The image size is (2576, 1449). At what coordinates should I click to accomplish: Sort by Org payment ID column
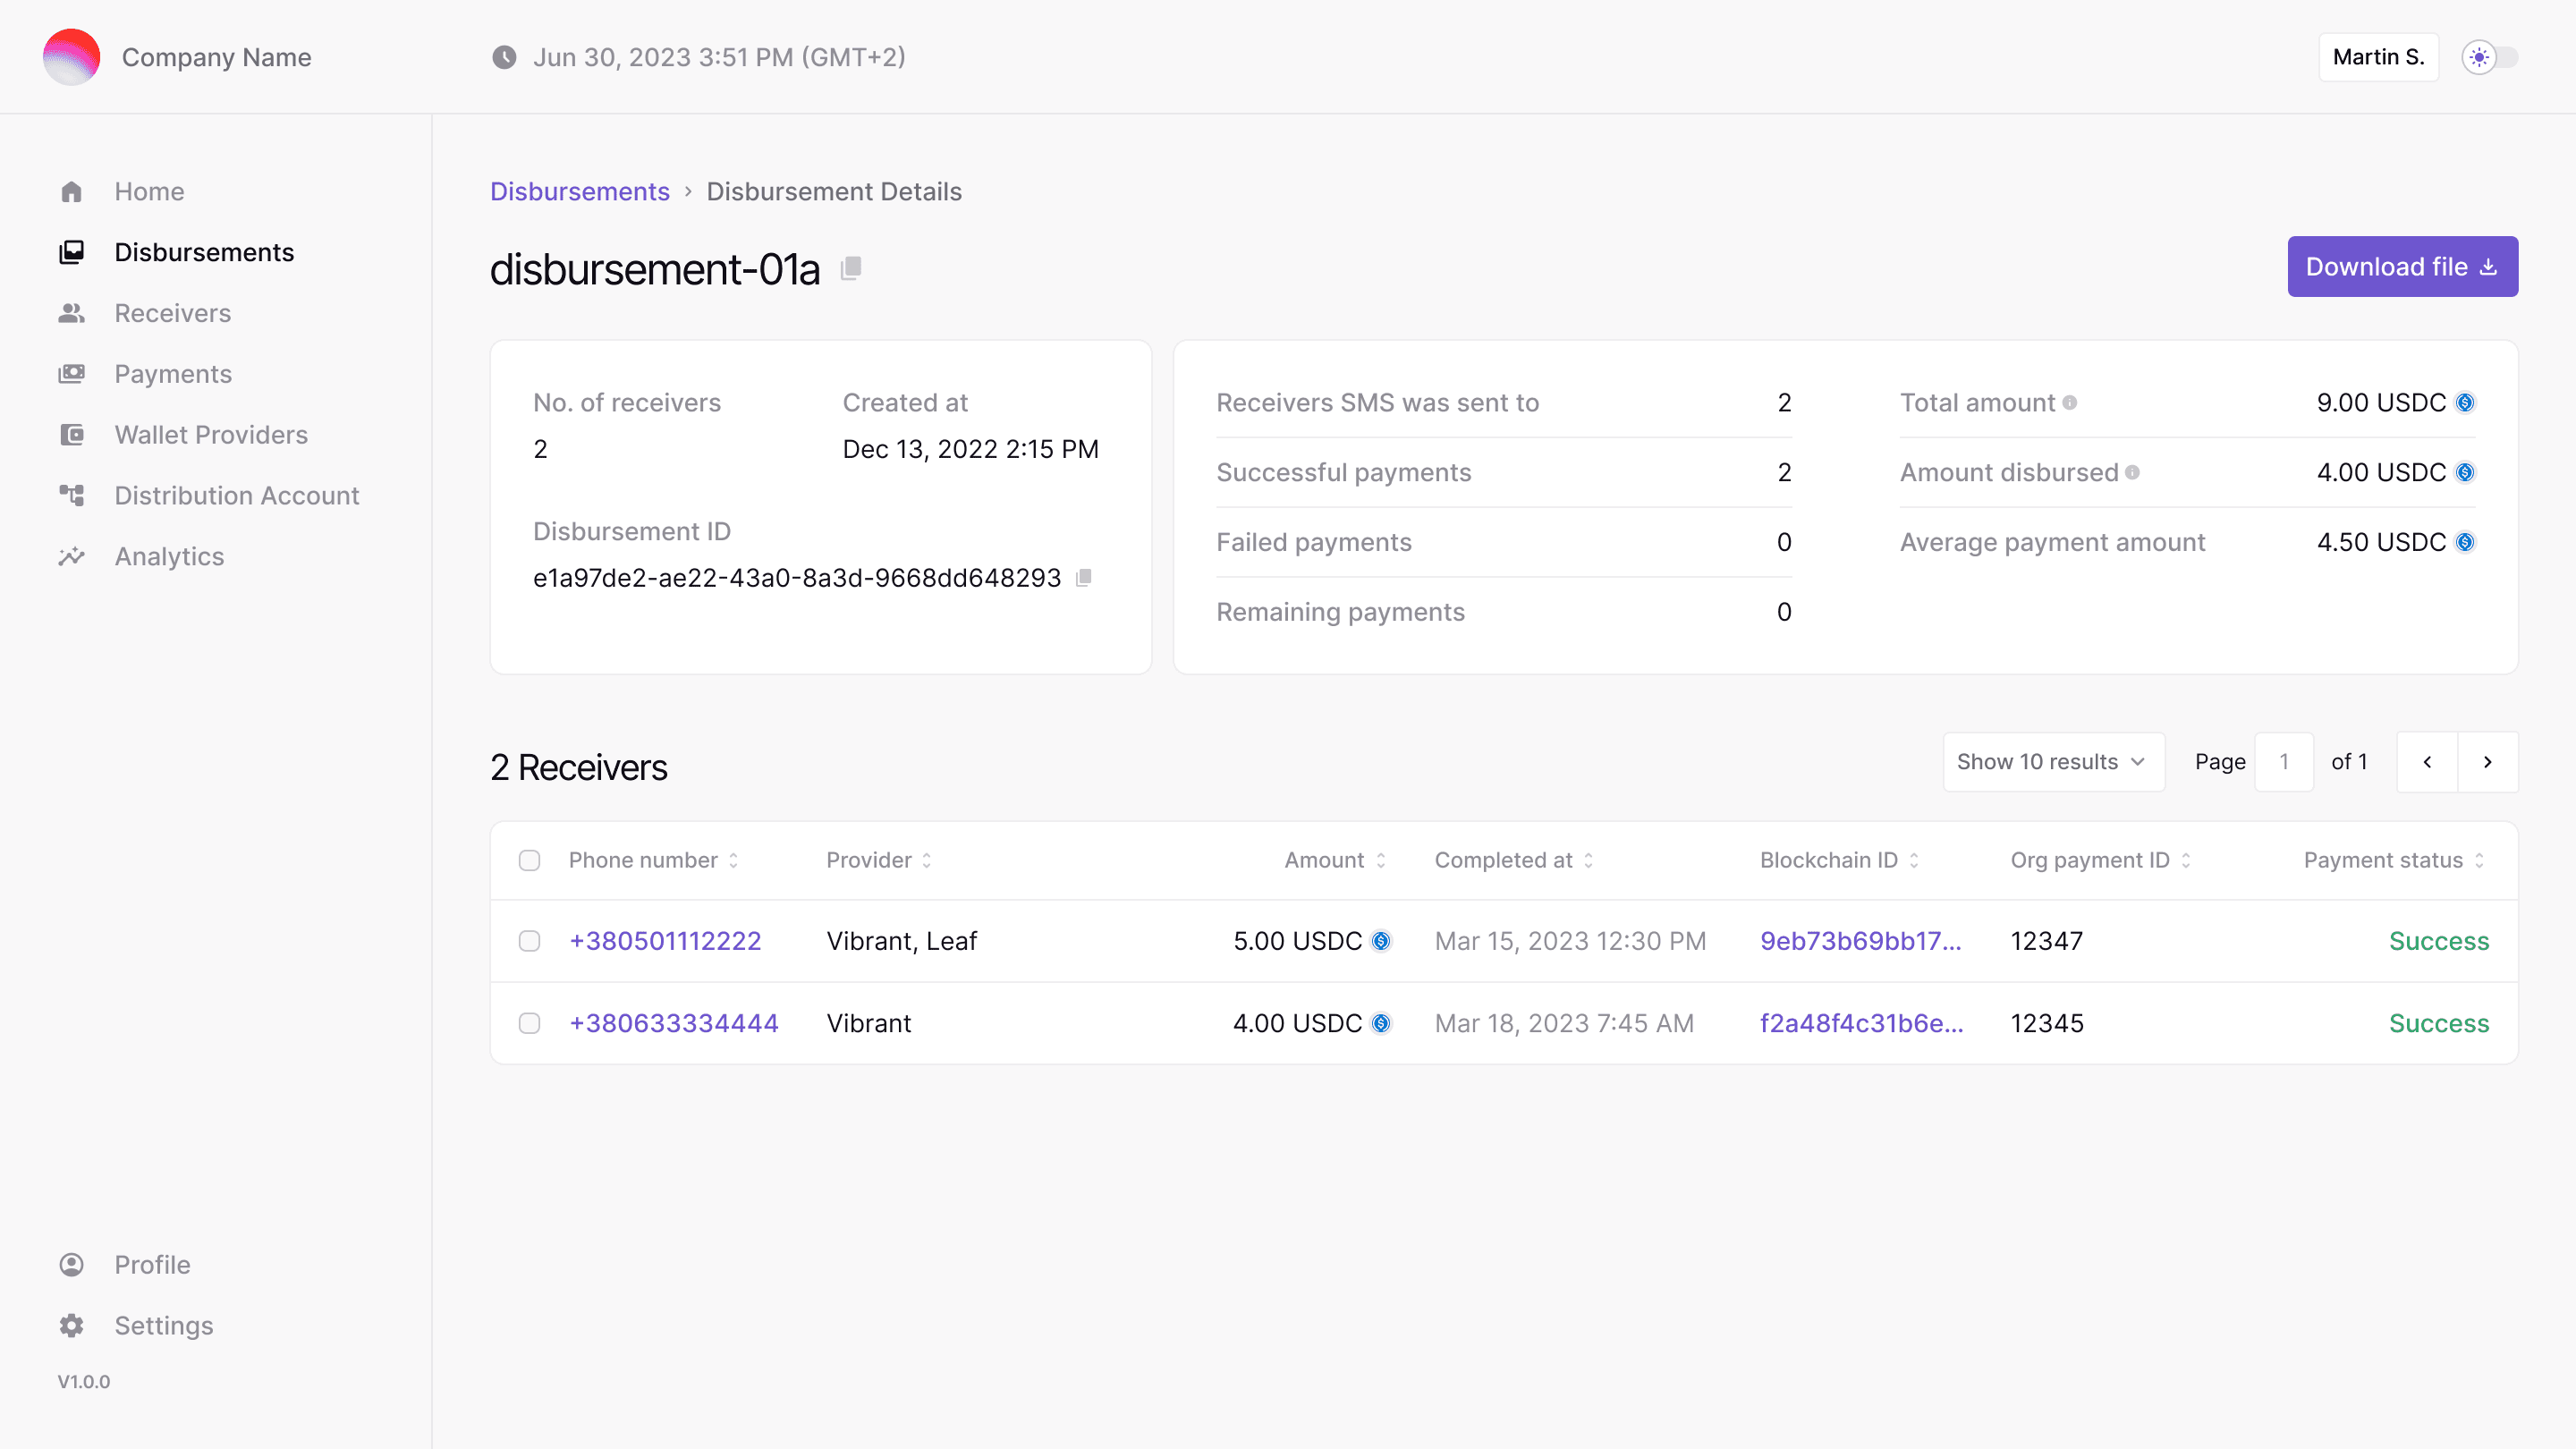click(2101, 860)
